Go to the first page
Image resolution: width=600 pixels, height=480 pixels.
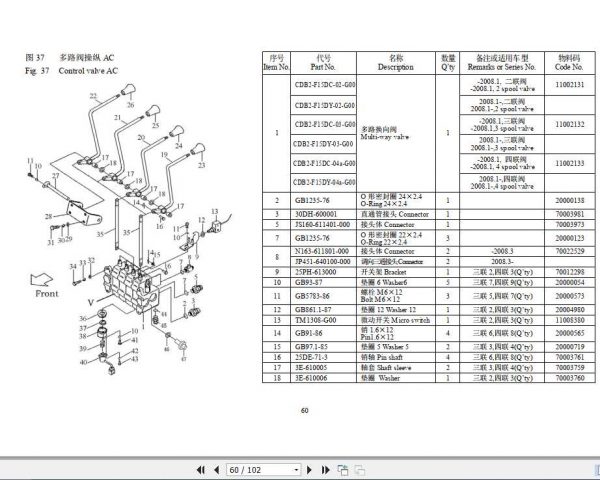click(x=201, y=470)
